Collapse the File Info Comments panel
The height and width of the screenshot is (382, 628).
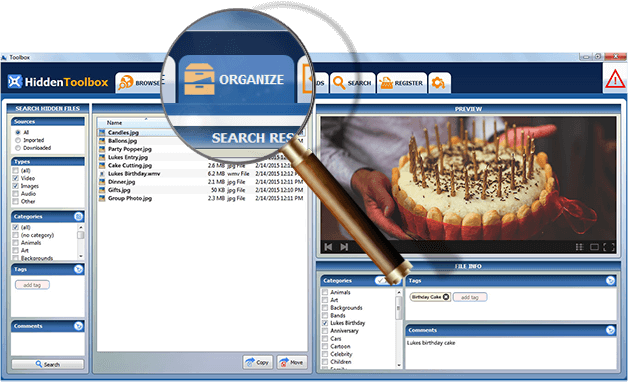coord(610,330)
